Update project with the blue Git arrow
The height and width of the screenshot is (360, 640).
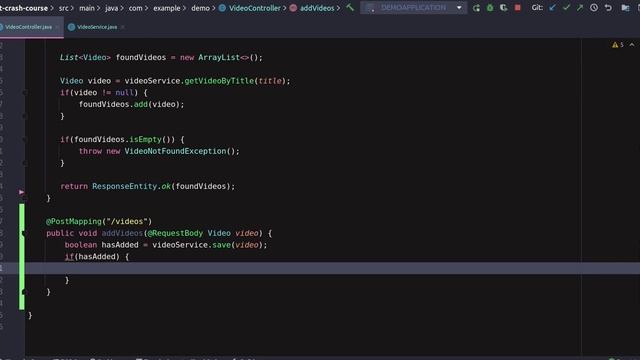(552, 8)
